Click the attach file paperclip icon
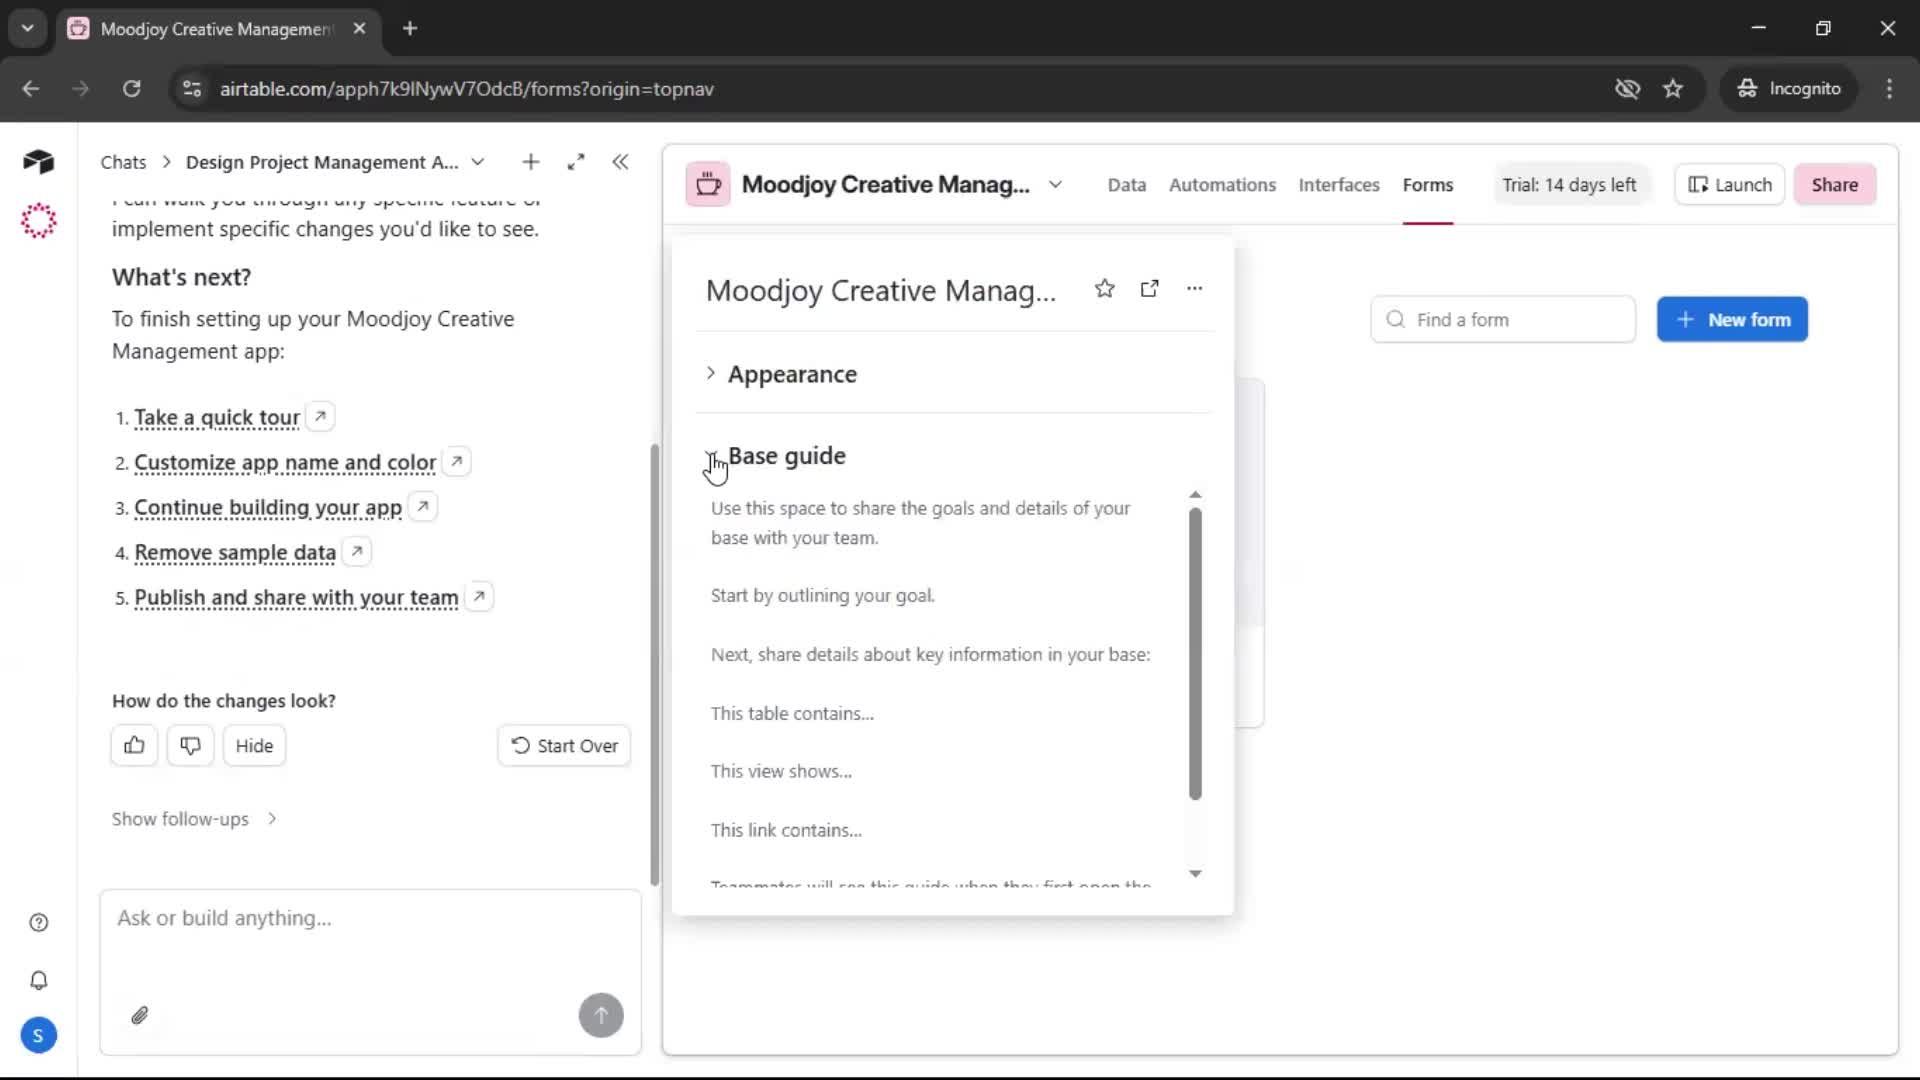 pyautogui.click(x=140, y=1016)
